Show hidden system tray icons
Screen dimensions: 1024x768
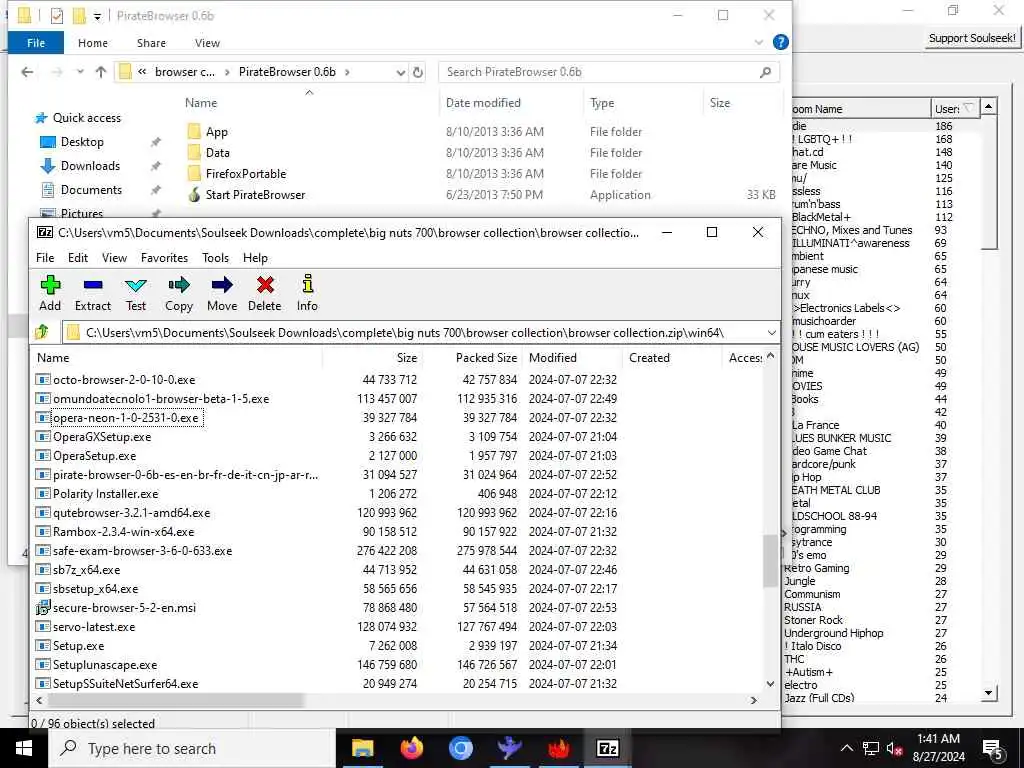tap(846, 748)
